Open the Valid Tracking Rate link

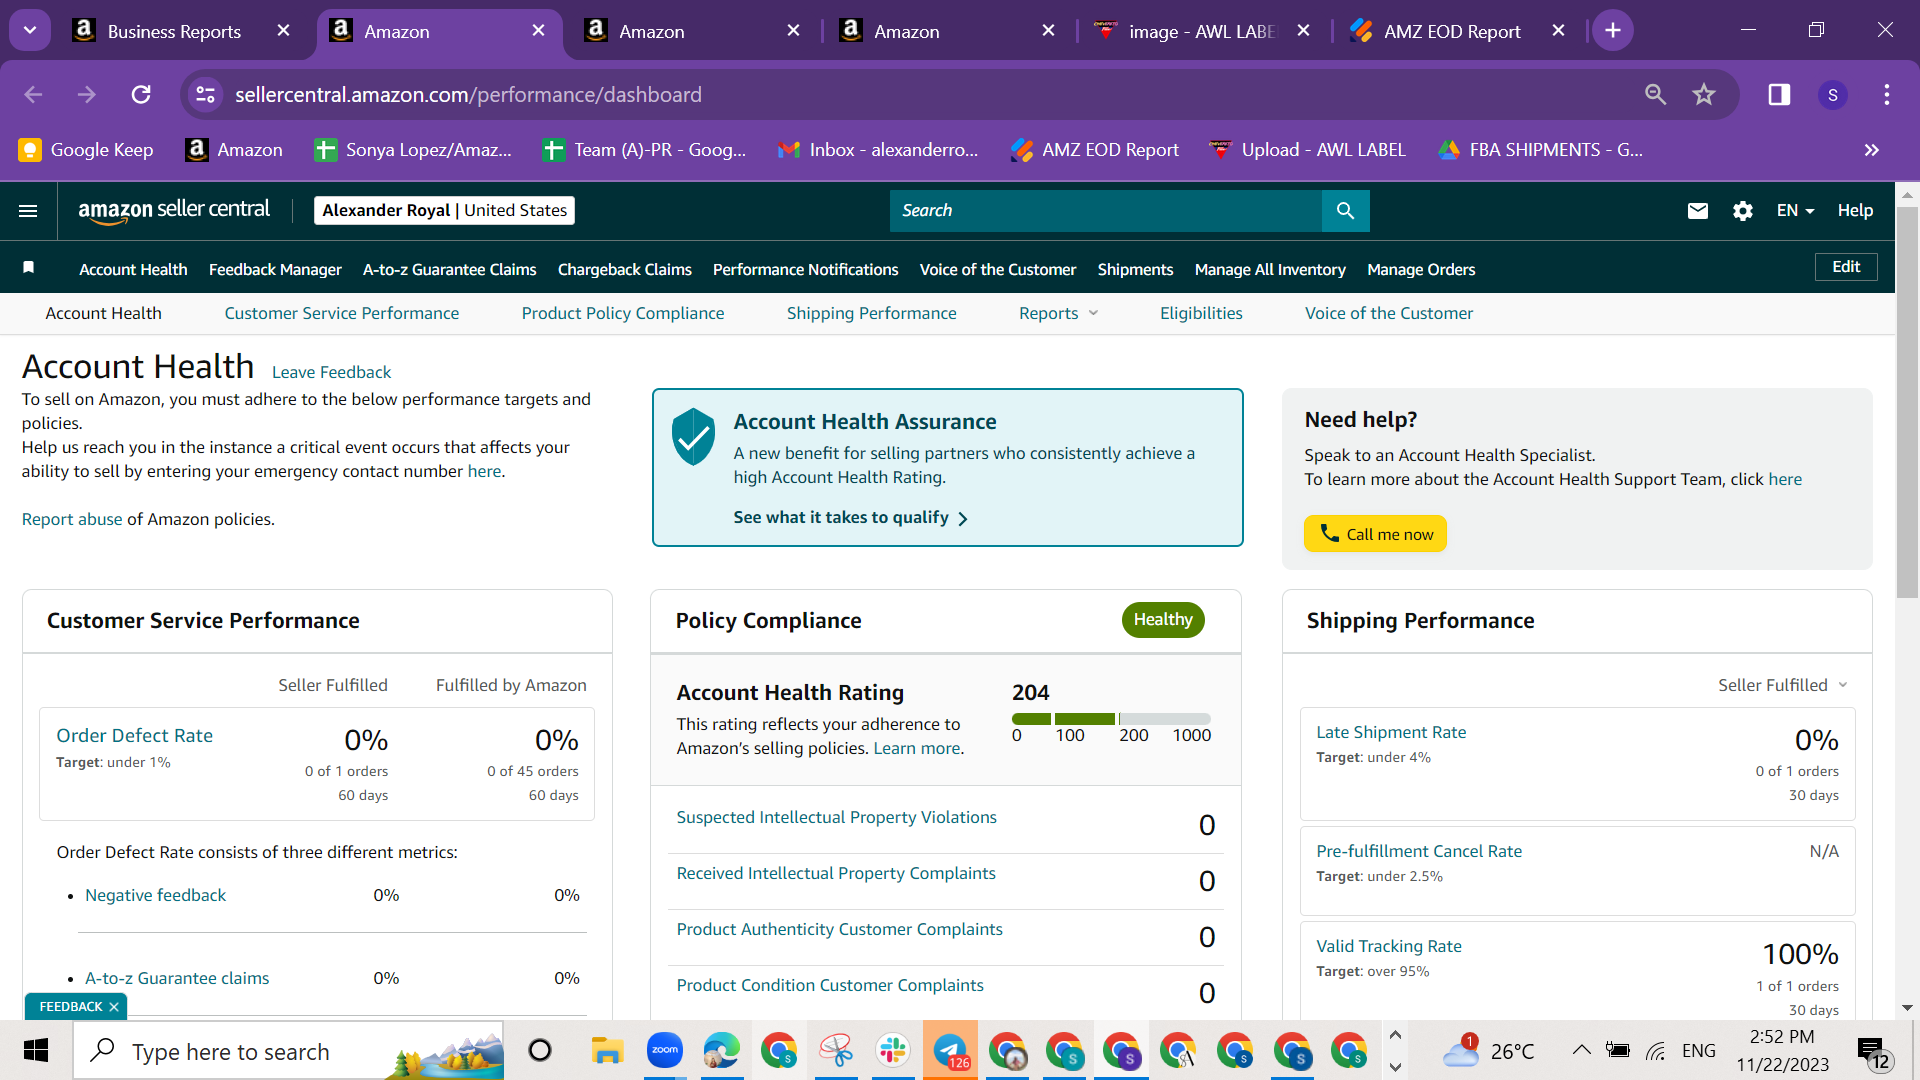pos(1389,946)
